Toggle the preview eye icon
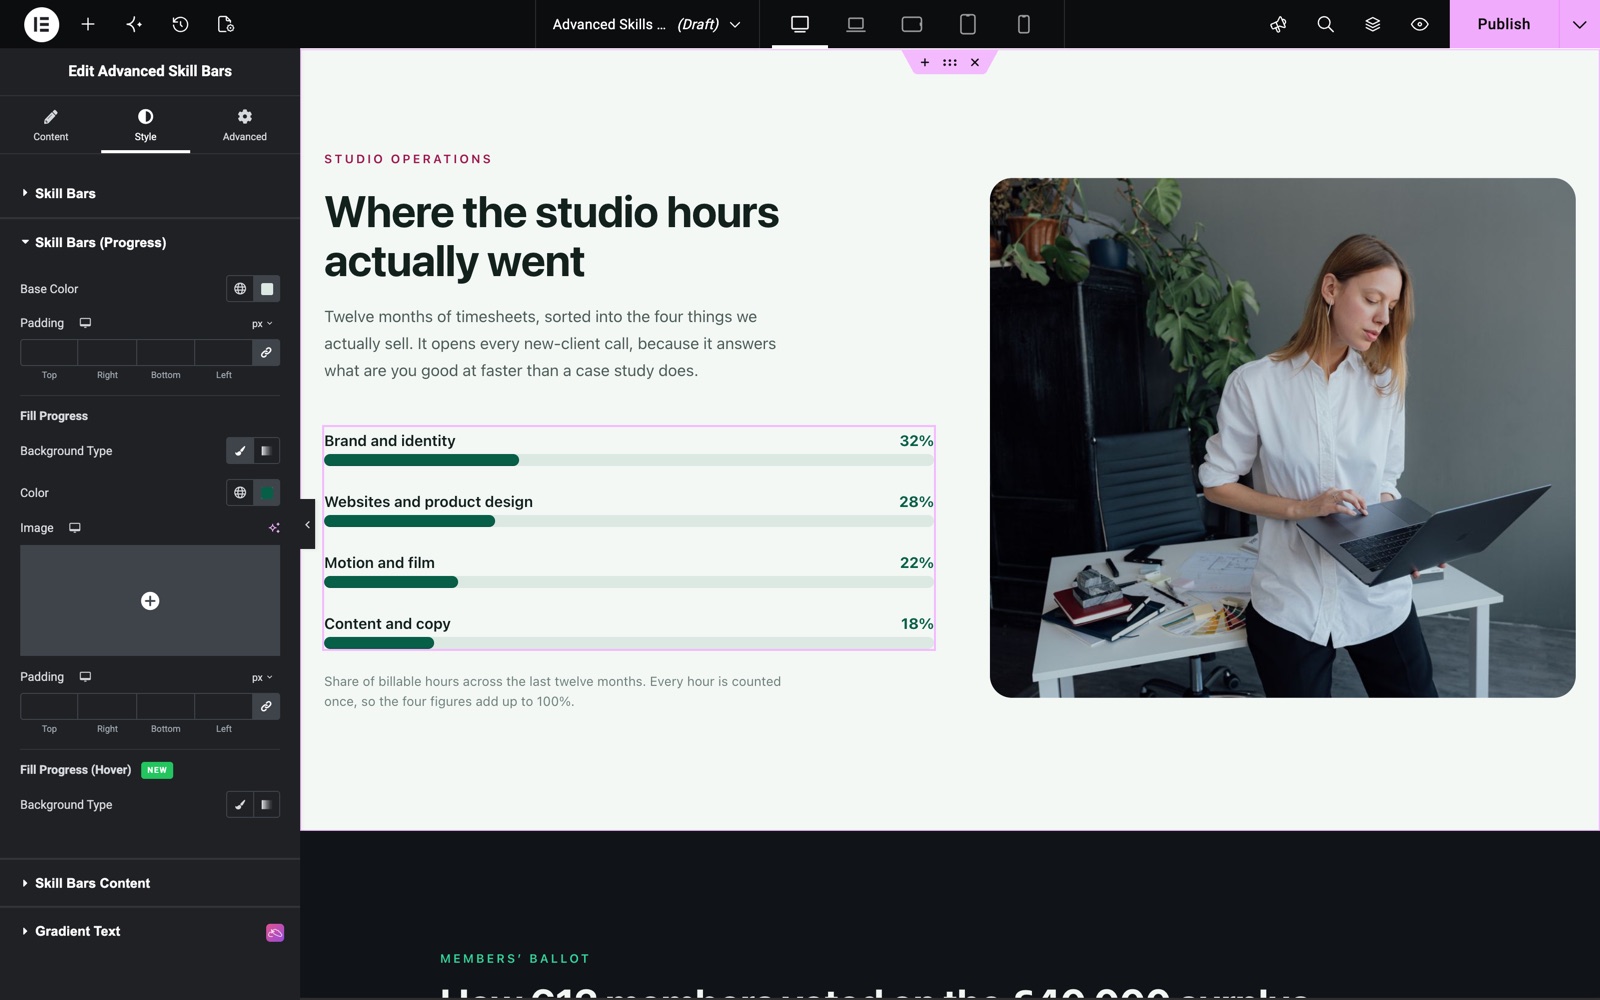 click(x=1419, y=24)
